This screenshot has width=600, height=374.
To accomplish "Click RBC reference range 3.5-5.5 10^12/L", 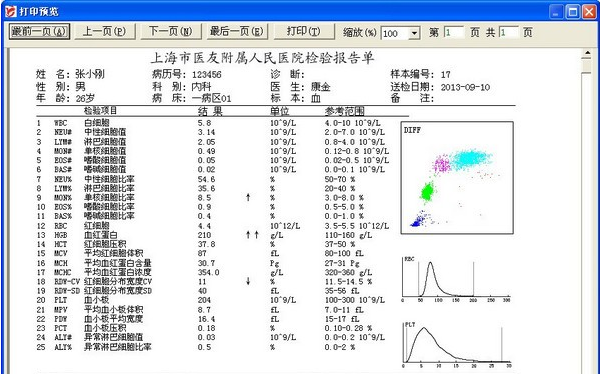I will (357, 226).
